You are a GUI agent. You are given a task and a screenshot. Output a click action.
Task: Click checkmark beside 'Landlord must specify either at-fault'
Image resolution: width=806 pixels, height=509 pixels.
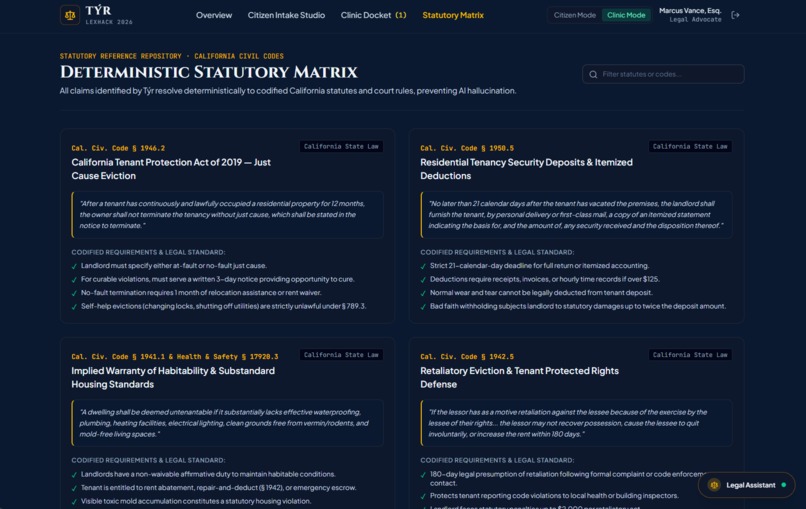tap(74, 266)
